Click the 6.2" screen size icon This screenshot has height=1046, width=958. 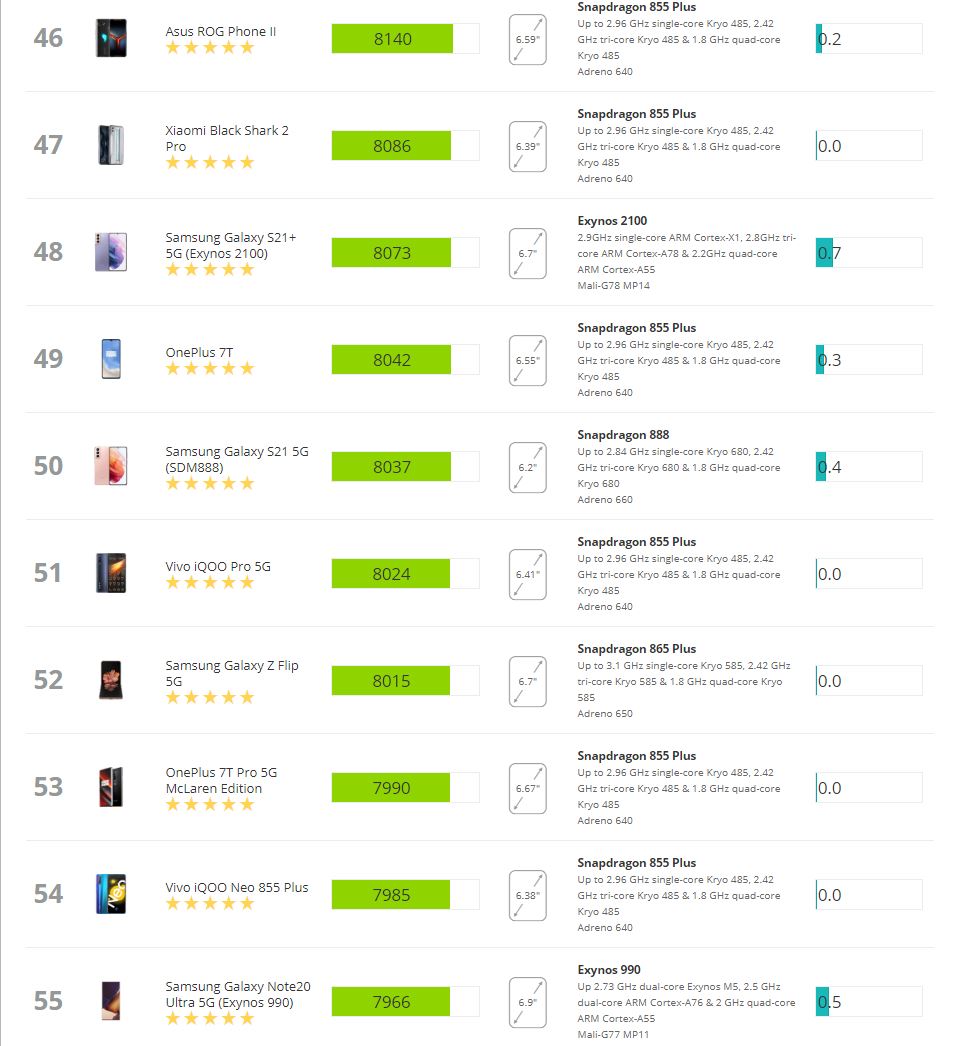(x=528, y=468)
